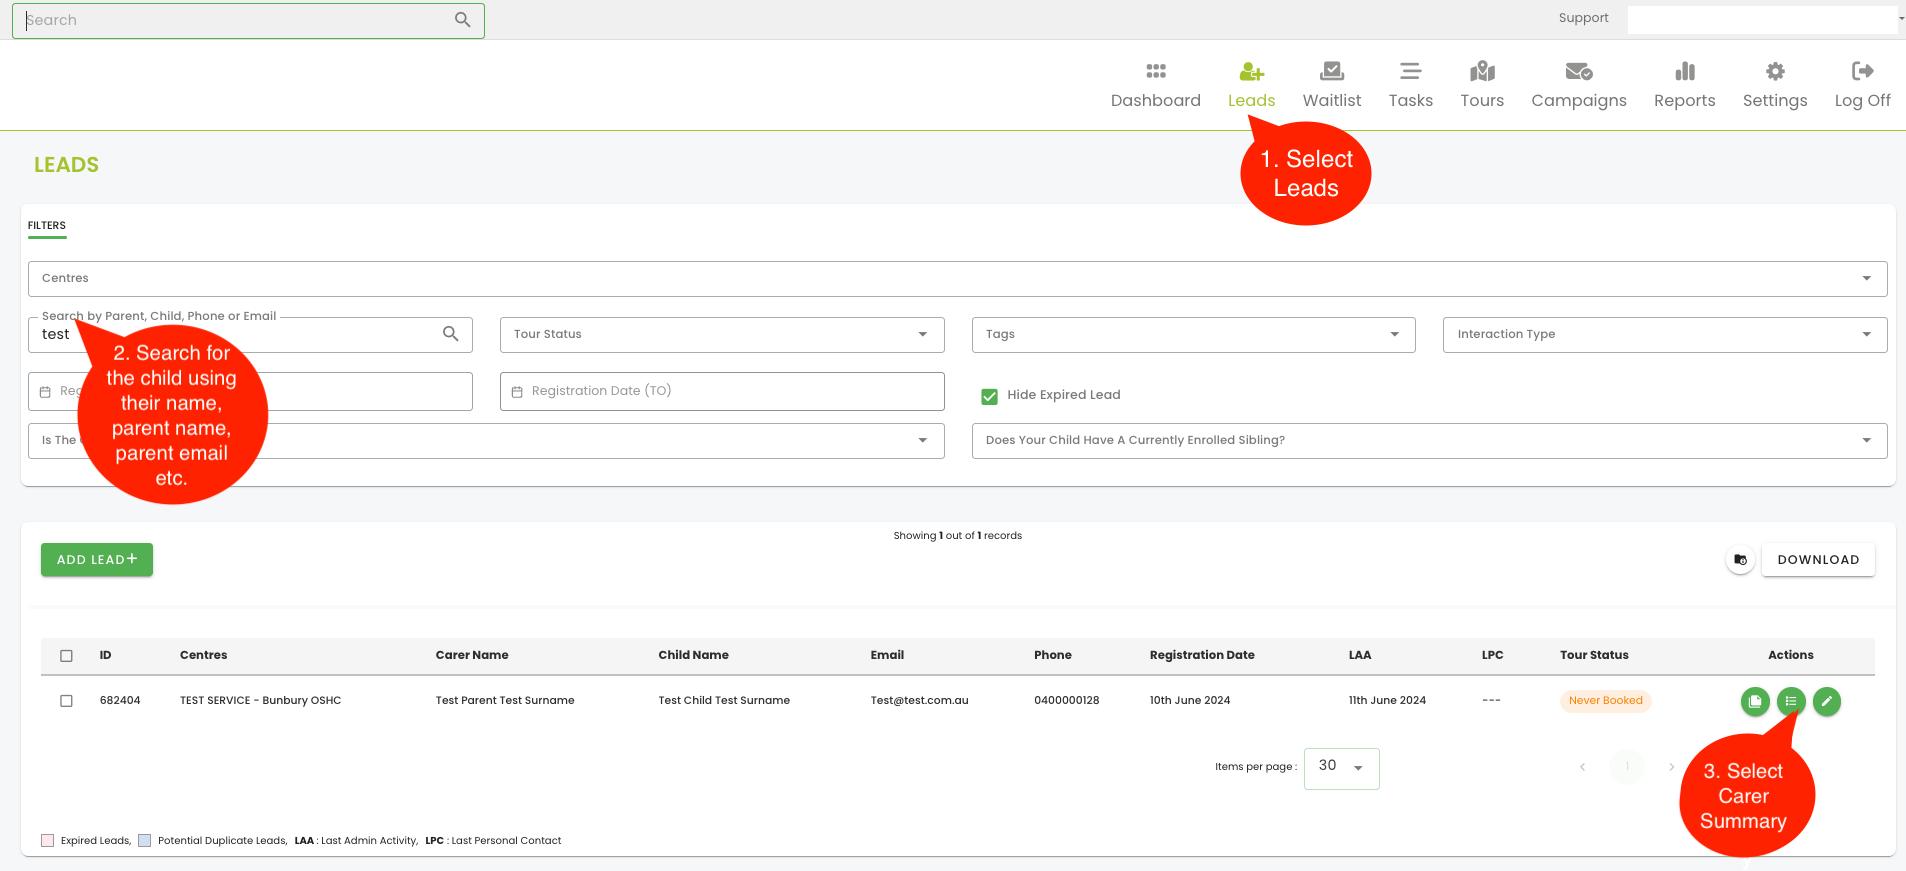Toggle the Hide Expired Lead checkbox
The width and height of the screenshot is (1906, 871).
[990, 396]
